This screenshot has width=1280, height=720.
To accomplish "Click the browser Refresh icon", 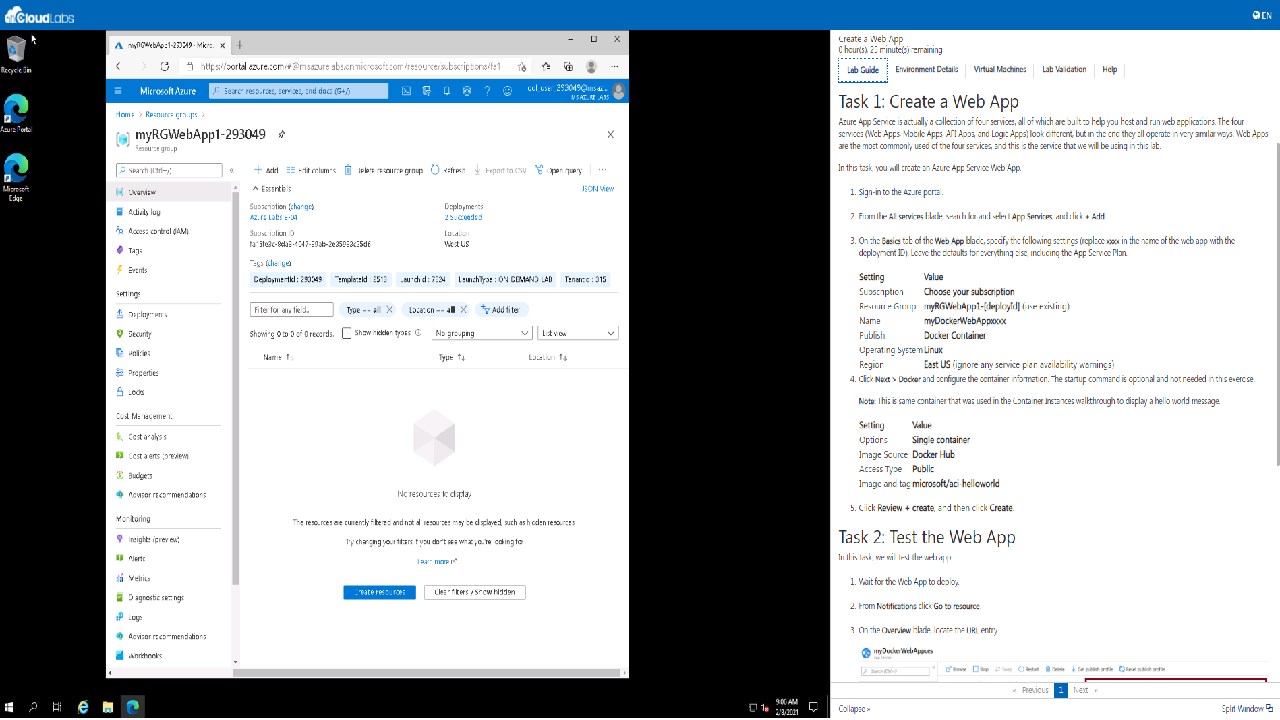I will click(x=164, y=66).
